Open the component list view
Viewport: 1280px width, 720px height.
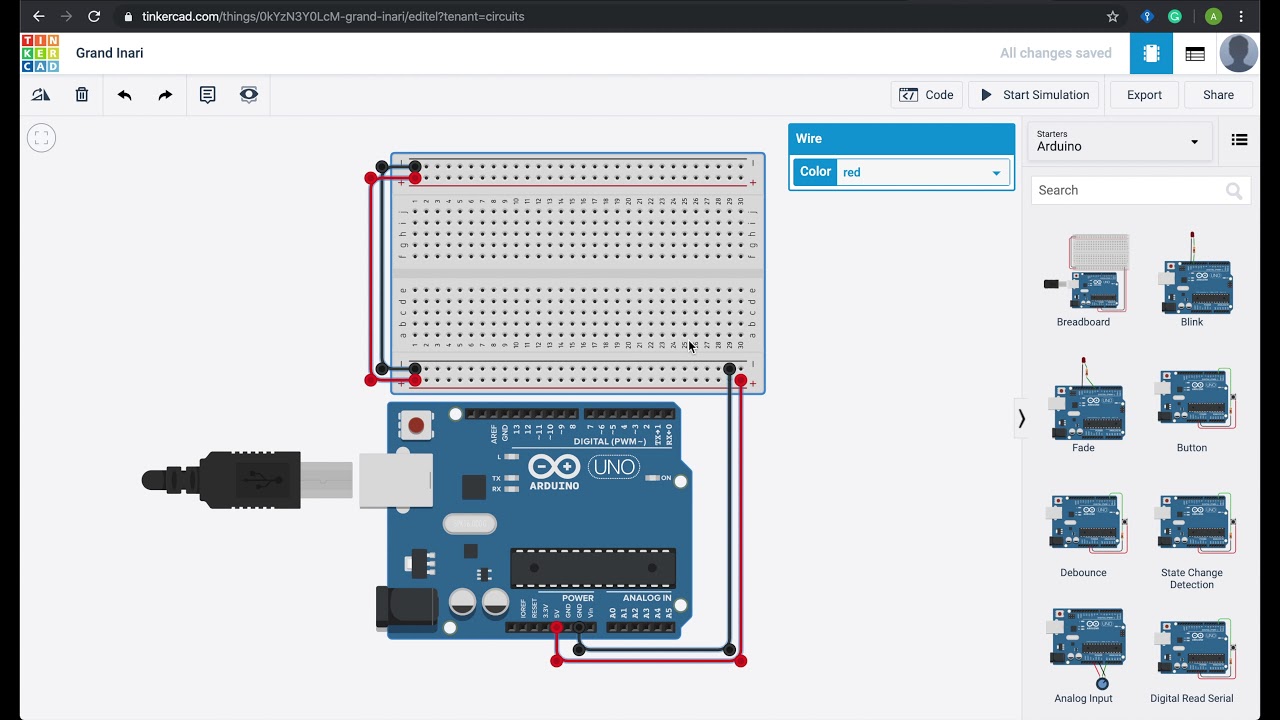[x=1195, y=54]
